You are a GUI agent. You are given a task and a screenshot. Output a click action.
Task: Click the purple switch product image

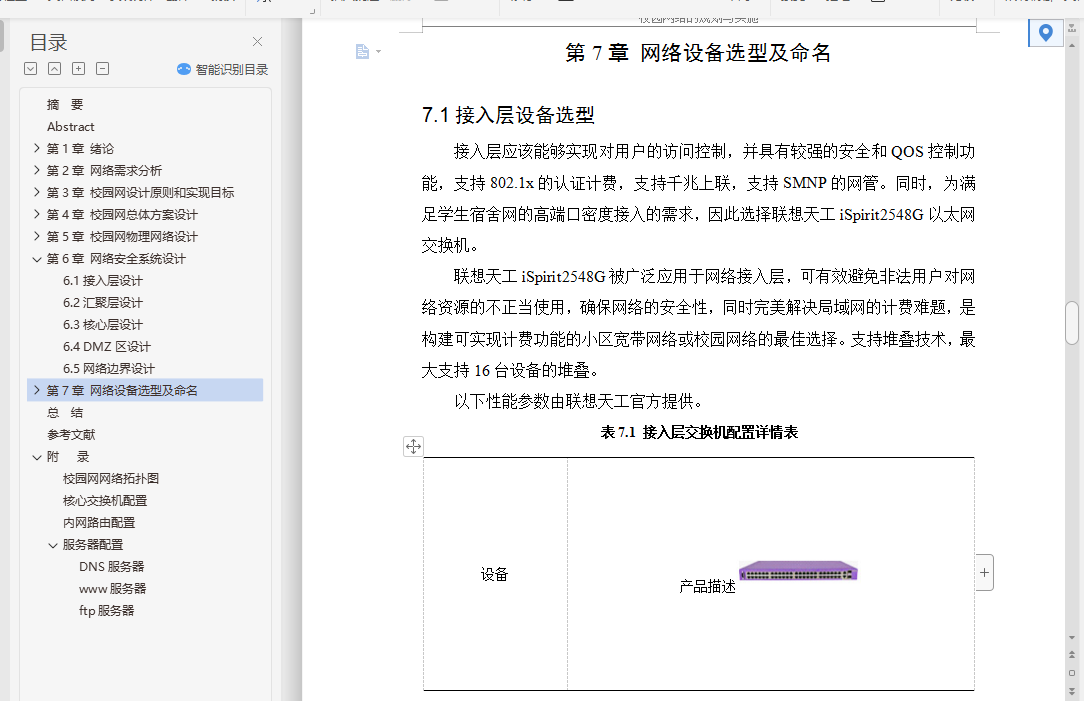[x=798, y=571]
